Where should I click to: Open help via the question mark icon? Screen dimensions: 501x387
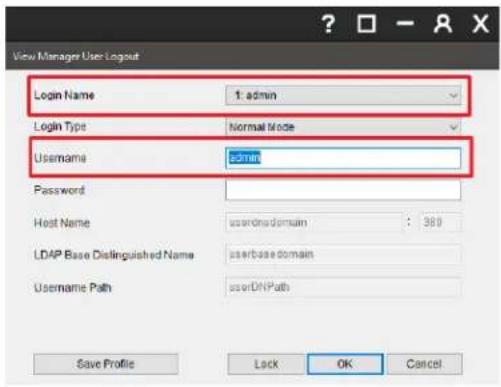328,24
